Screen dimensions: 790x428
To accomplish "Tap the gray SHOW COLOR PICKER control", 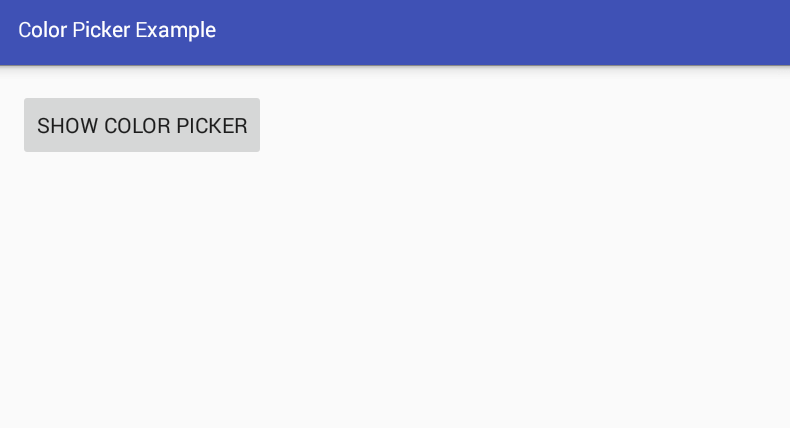I will tap(142, 125).
